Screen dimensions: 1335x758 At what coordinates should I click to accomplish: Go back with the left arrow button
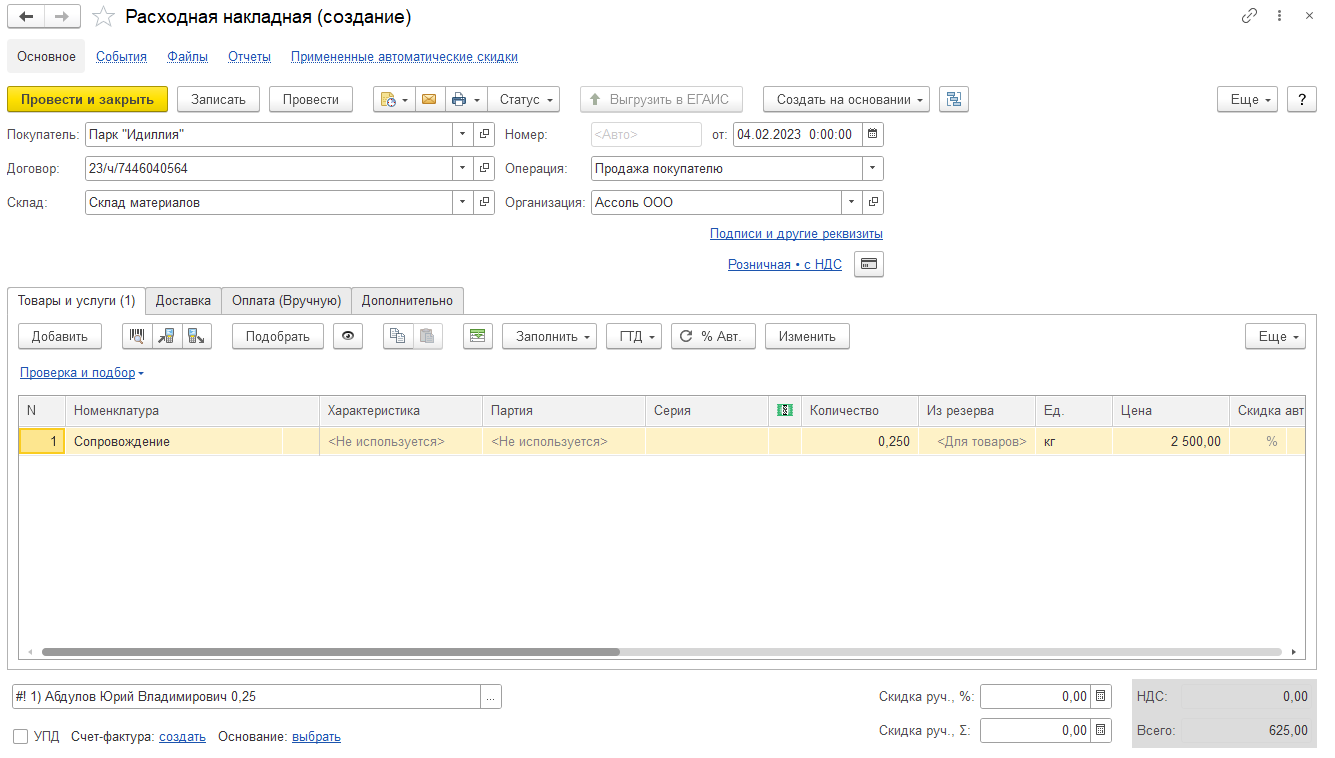pyautogui.click(x=26, y=17)
